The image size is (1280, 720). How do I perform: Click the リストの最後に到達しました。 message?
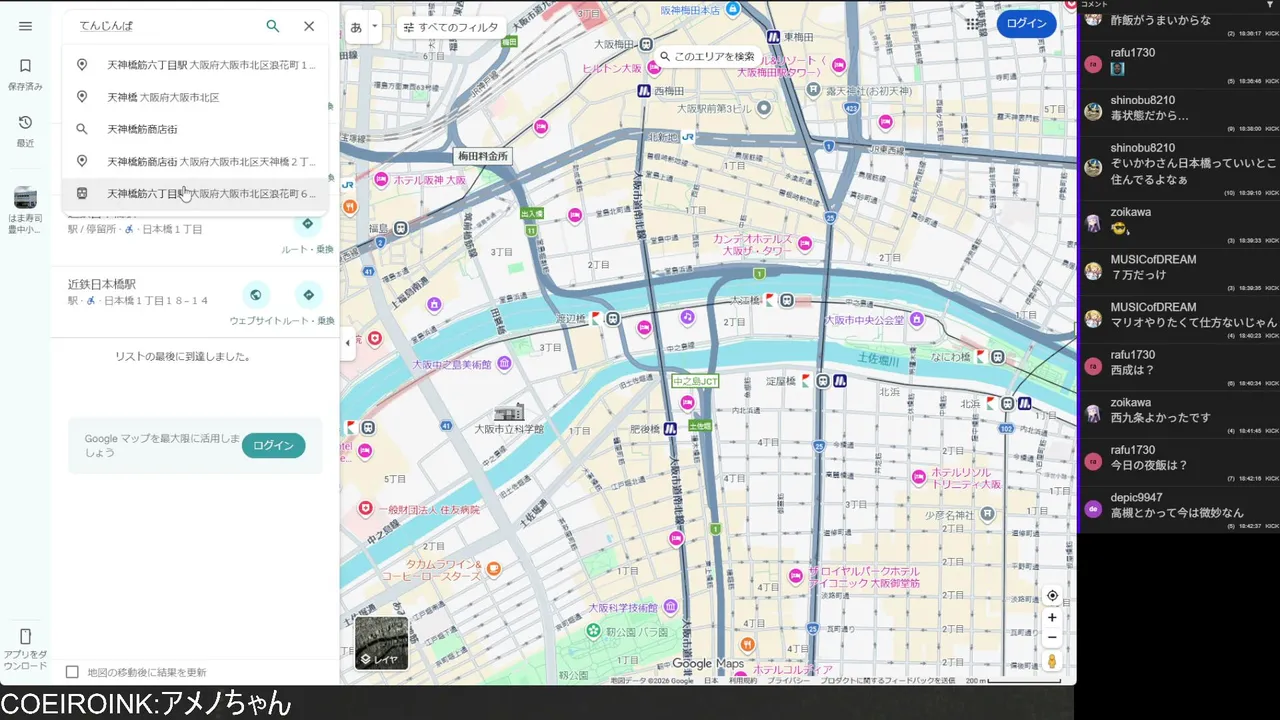pos(183,356)
